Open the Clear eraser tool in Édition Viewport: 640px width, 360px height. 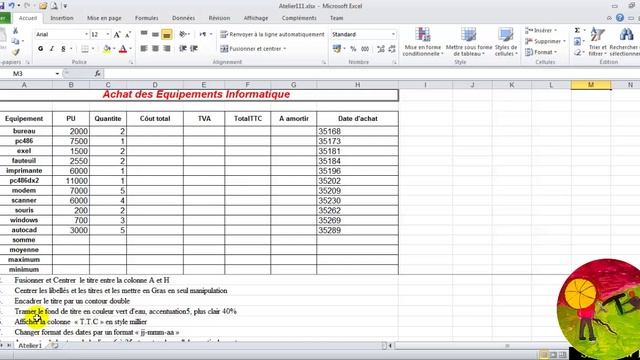(x=578, y=52)
